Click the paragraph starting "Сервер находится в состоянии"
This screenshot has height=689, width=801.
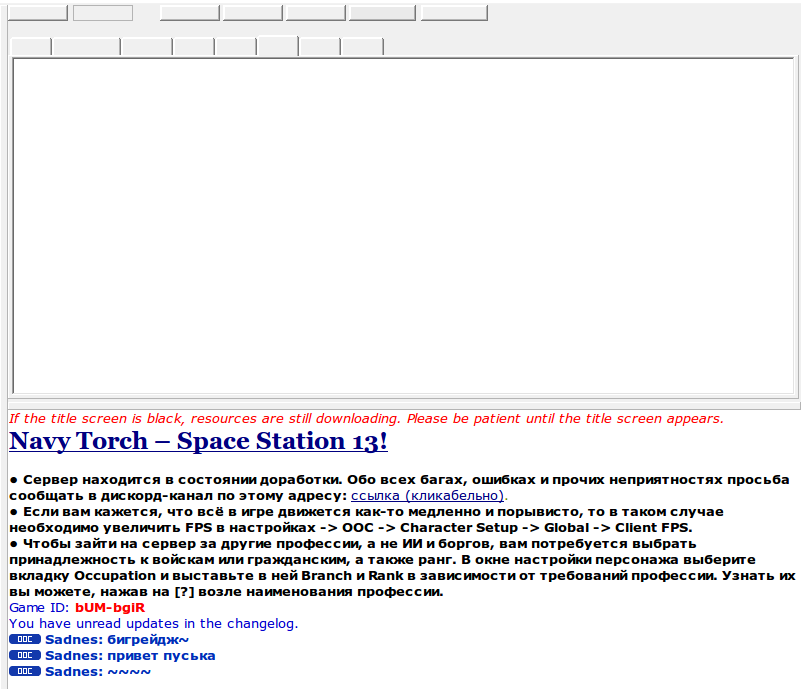tap(399, 487)
